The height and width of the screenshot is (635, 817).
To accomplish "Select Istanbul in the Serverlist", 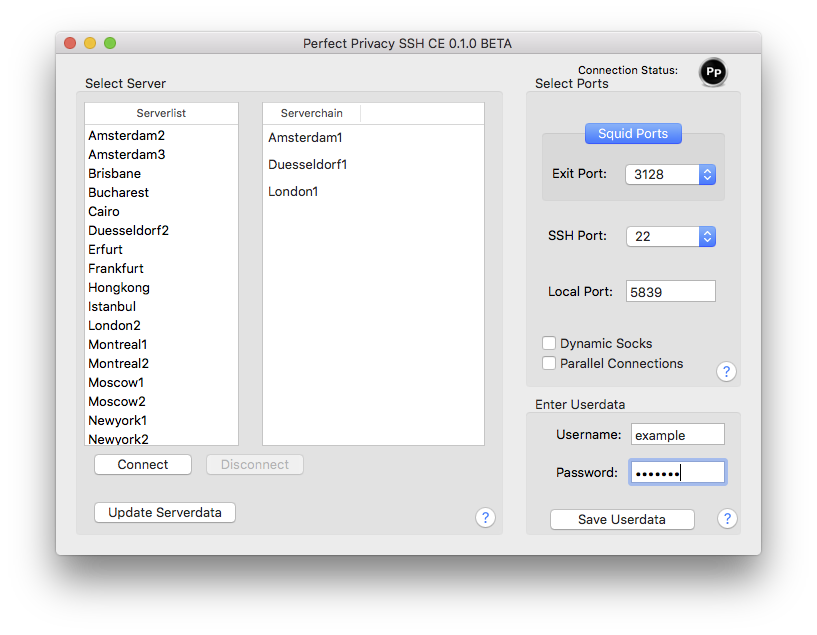I will tap(162, 306).
